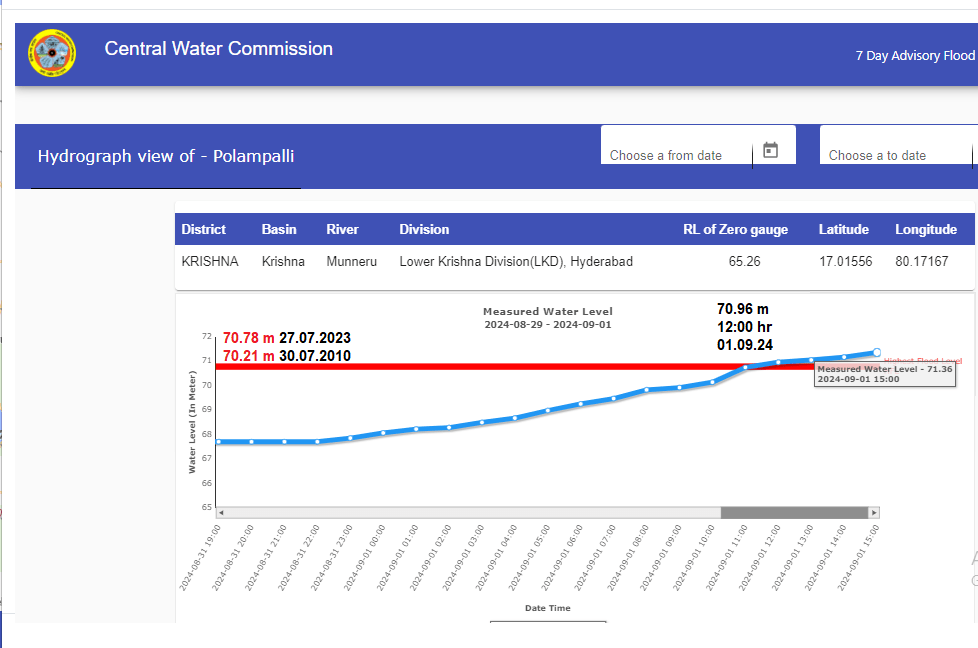This screenshot has width=978, height=648.
Task: Open the from-date calendar picker icon
Action: pyautogui.click(x=770, y=150)
